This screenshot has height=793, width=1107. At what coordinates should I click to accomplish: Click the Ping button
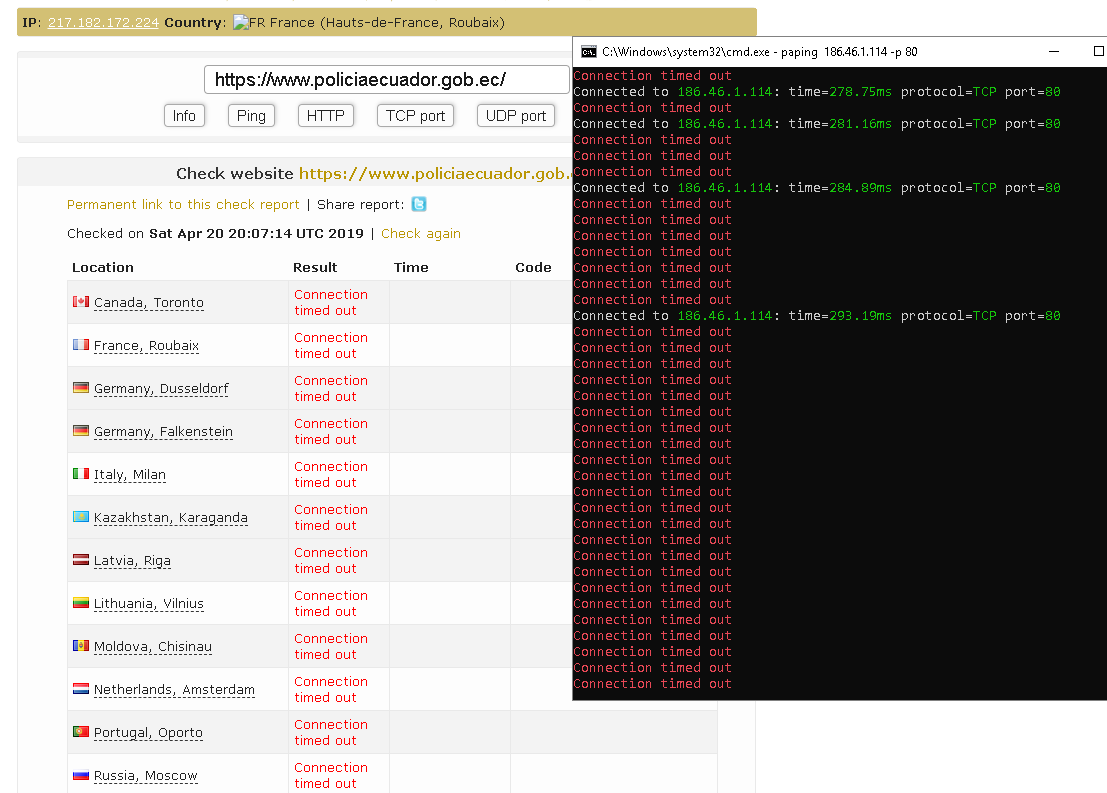pos(251,116)
